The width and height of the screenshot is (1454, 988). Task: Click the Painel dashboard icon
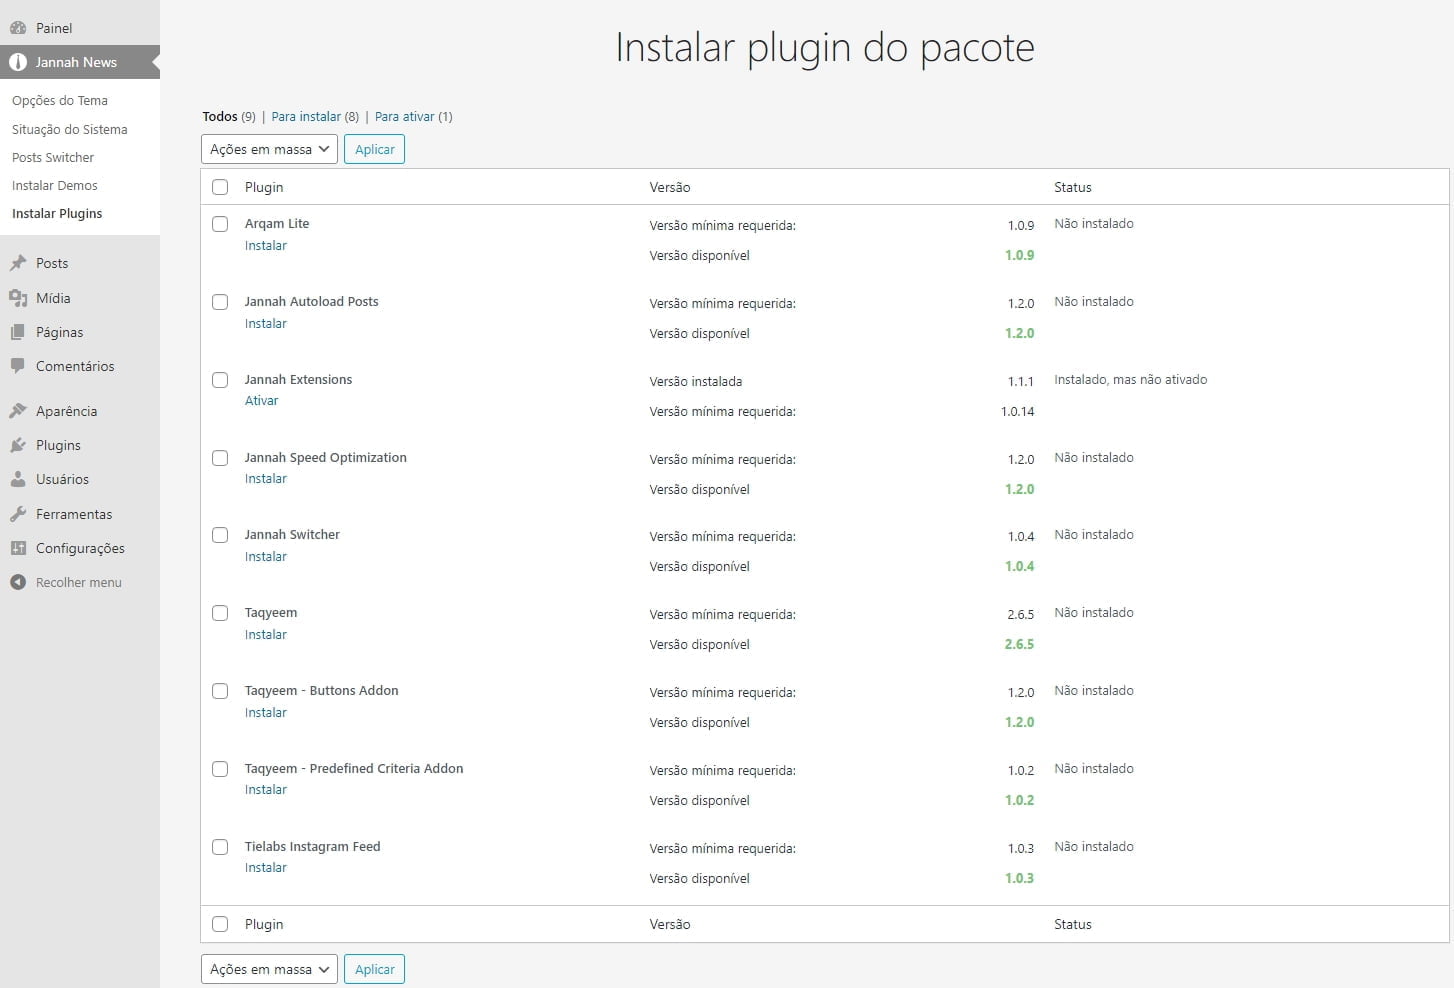point(18,28)
